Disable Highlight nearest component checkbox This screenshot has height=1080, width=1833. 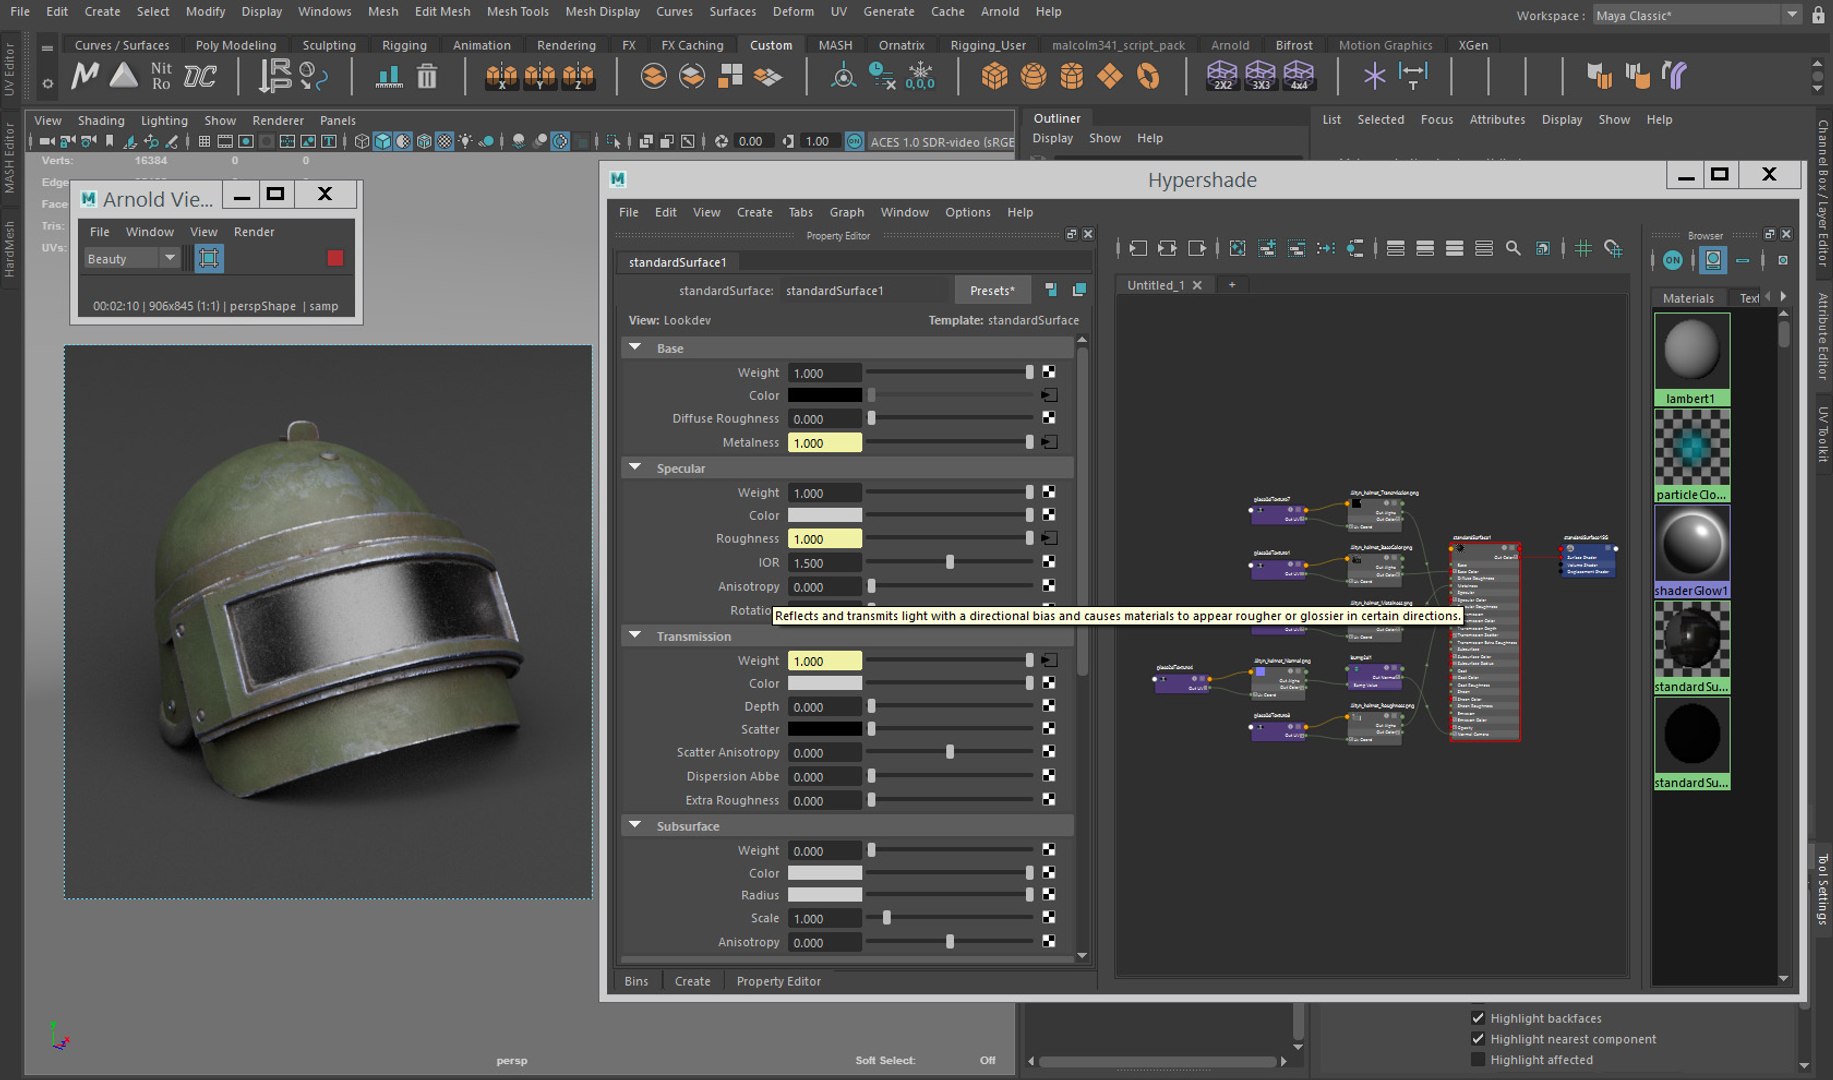click(1478, 1039)
